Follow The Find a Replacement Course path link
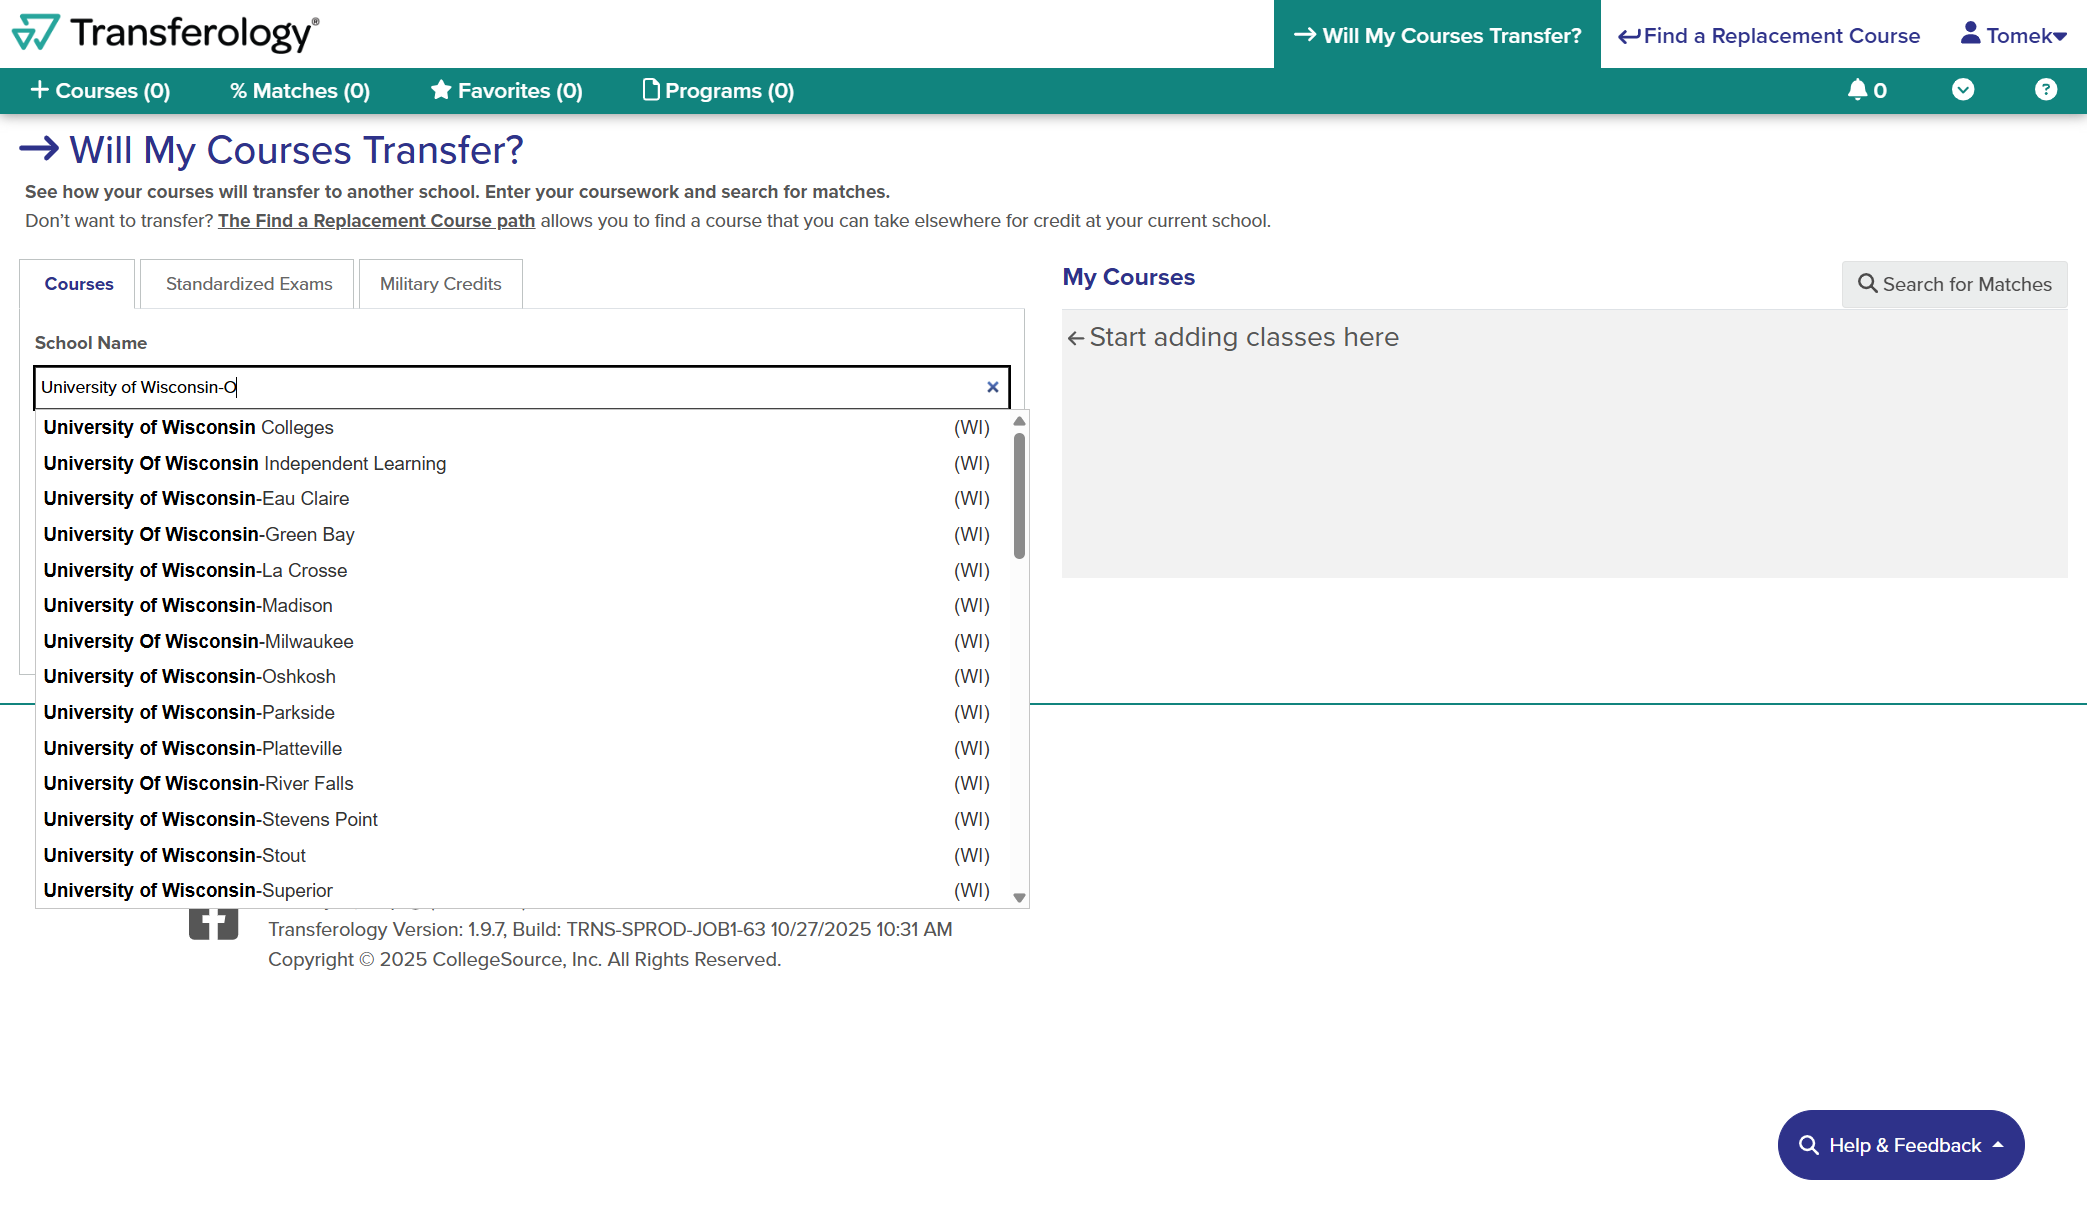Image resolution: width=2087 pixels, height=1229 pixels. [x=376, y=221]
